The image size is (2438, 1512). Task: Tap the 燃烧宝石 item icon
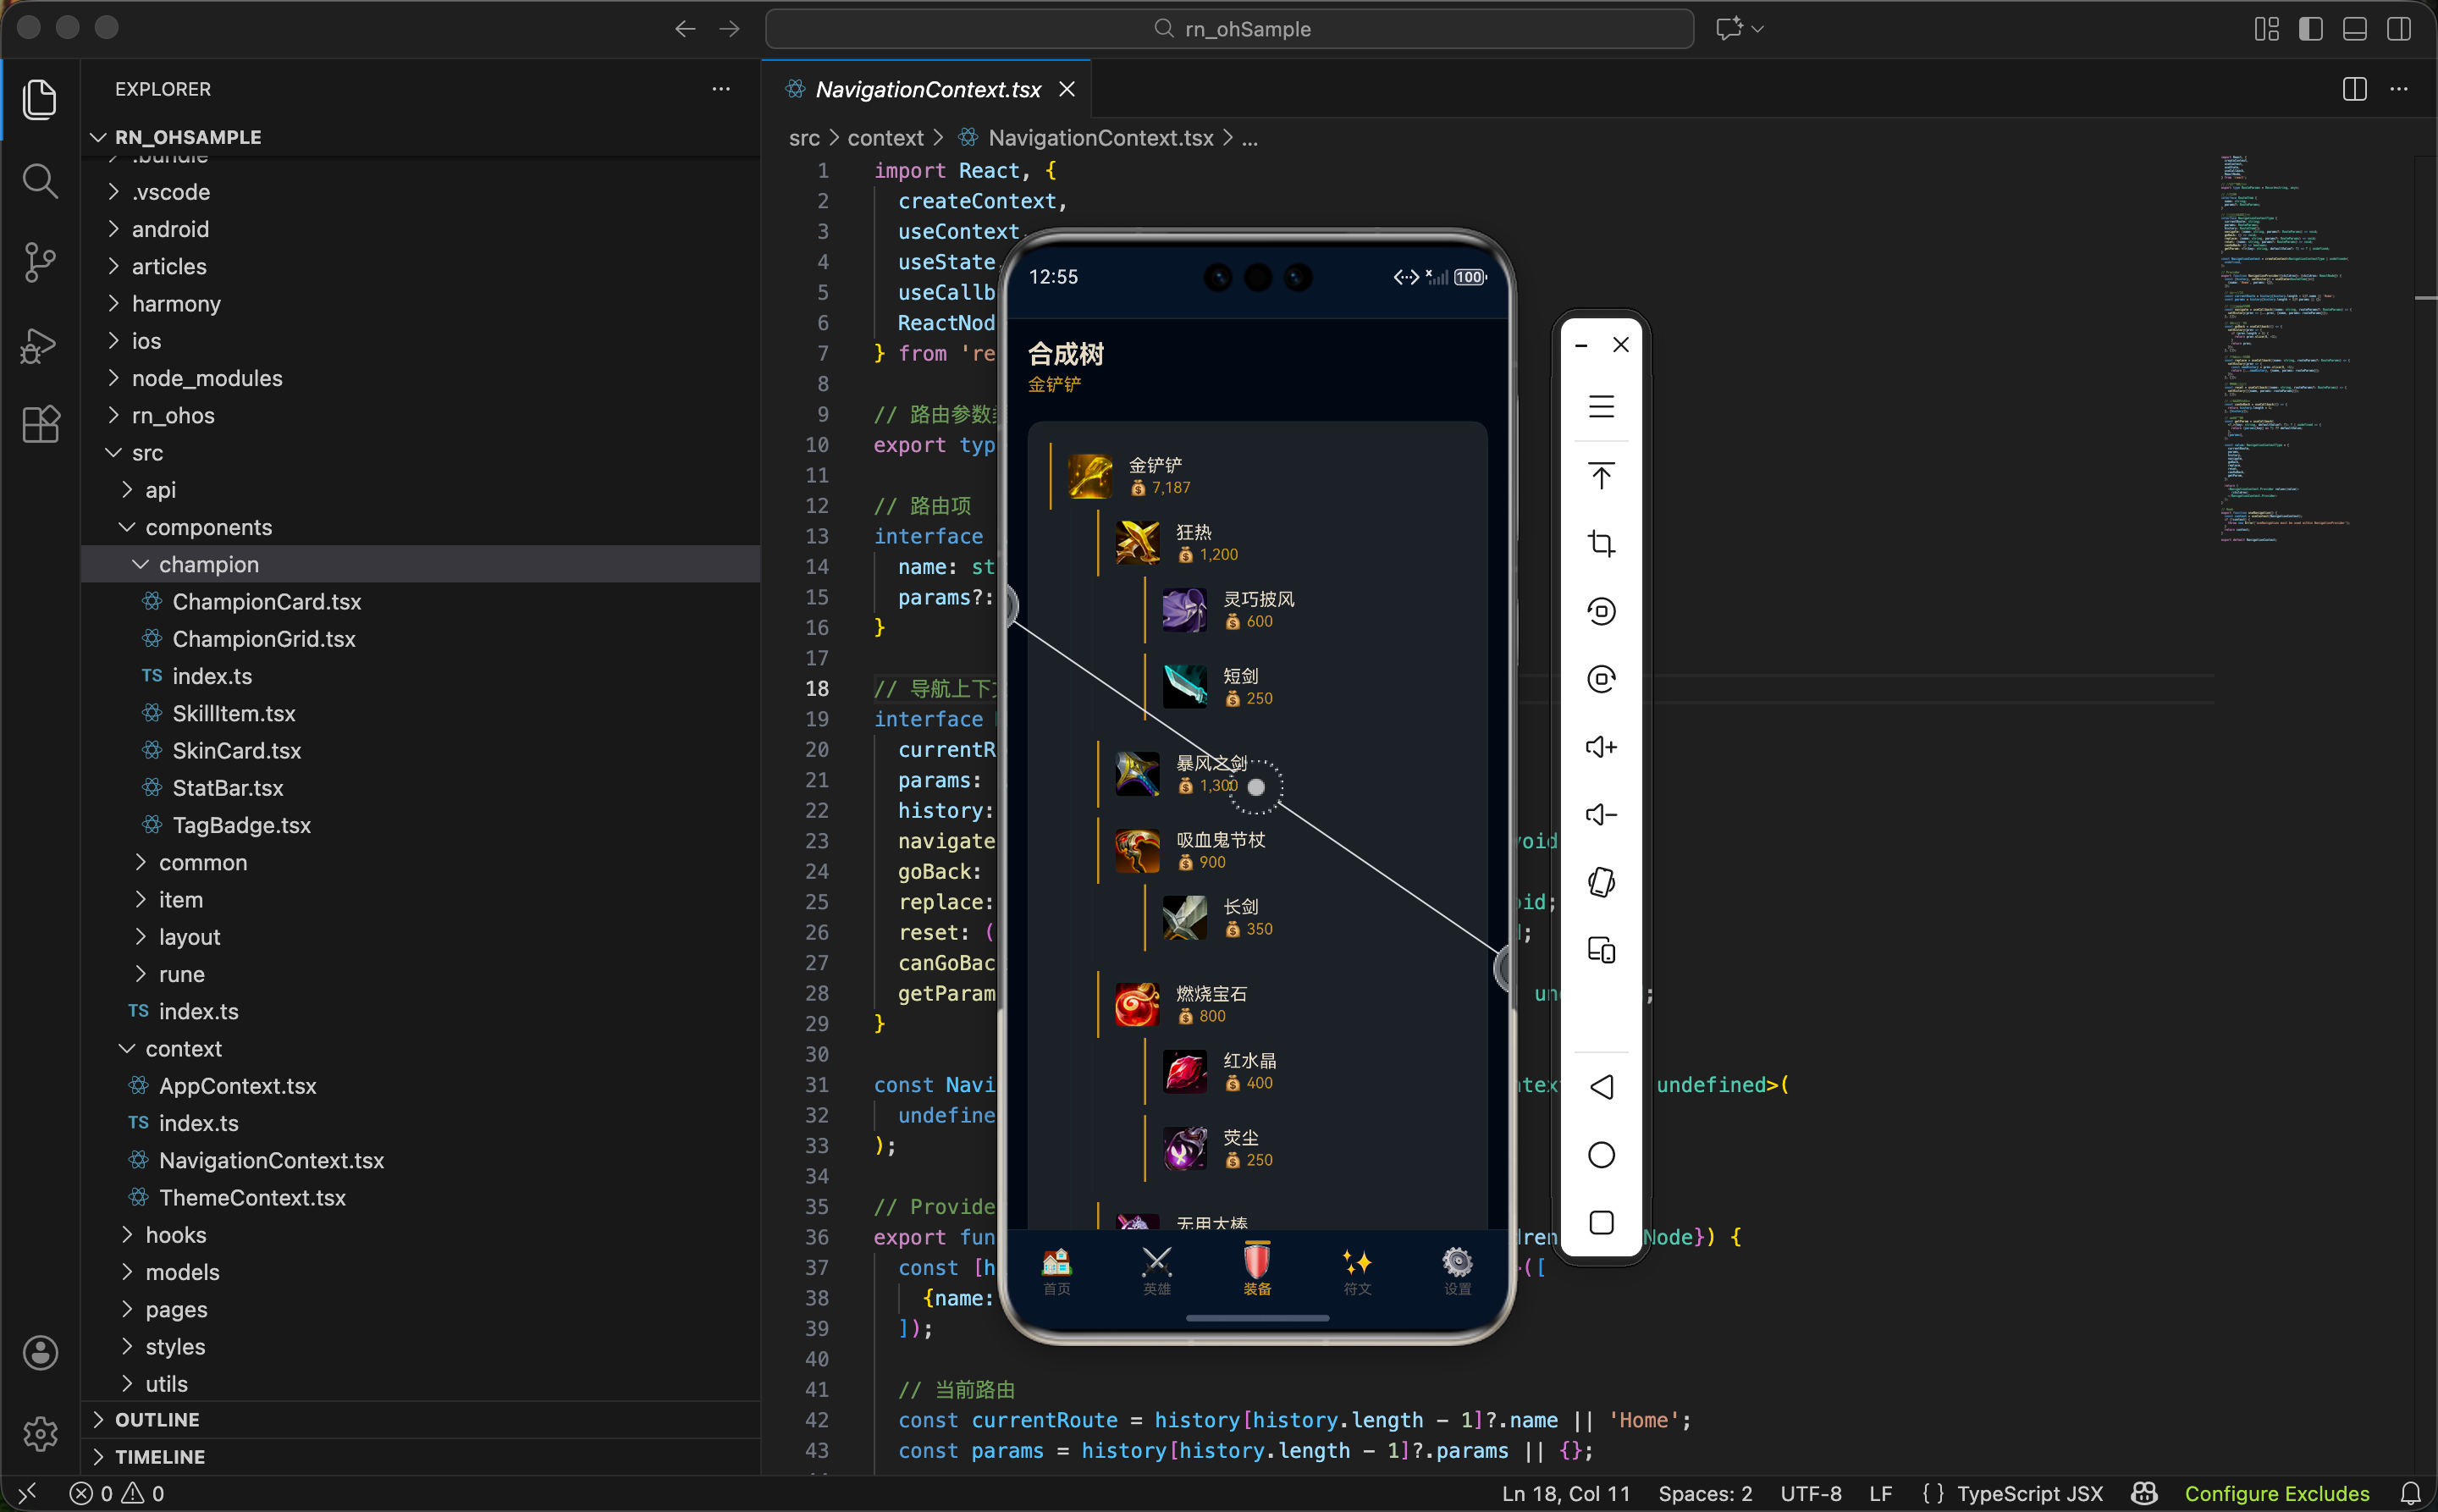(x=1137, y=1004)
